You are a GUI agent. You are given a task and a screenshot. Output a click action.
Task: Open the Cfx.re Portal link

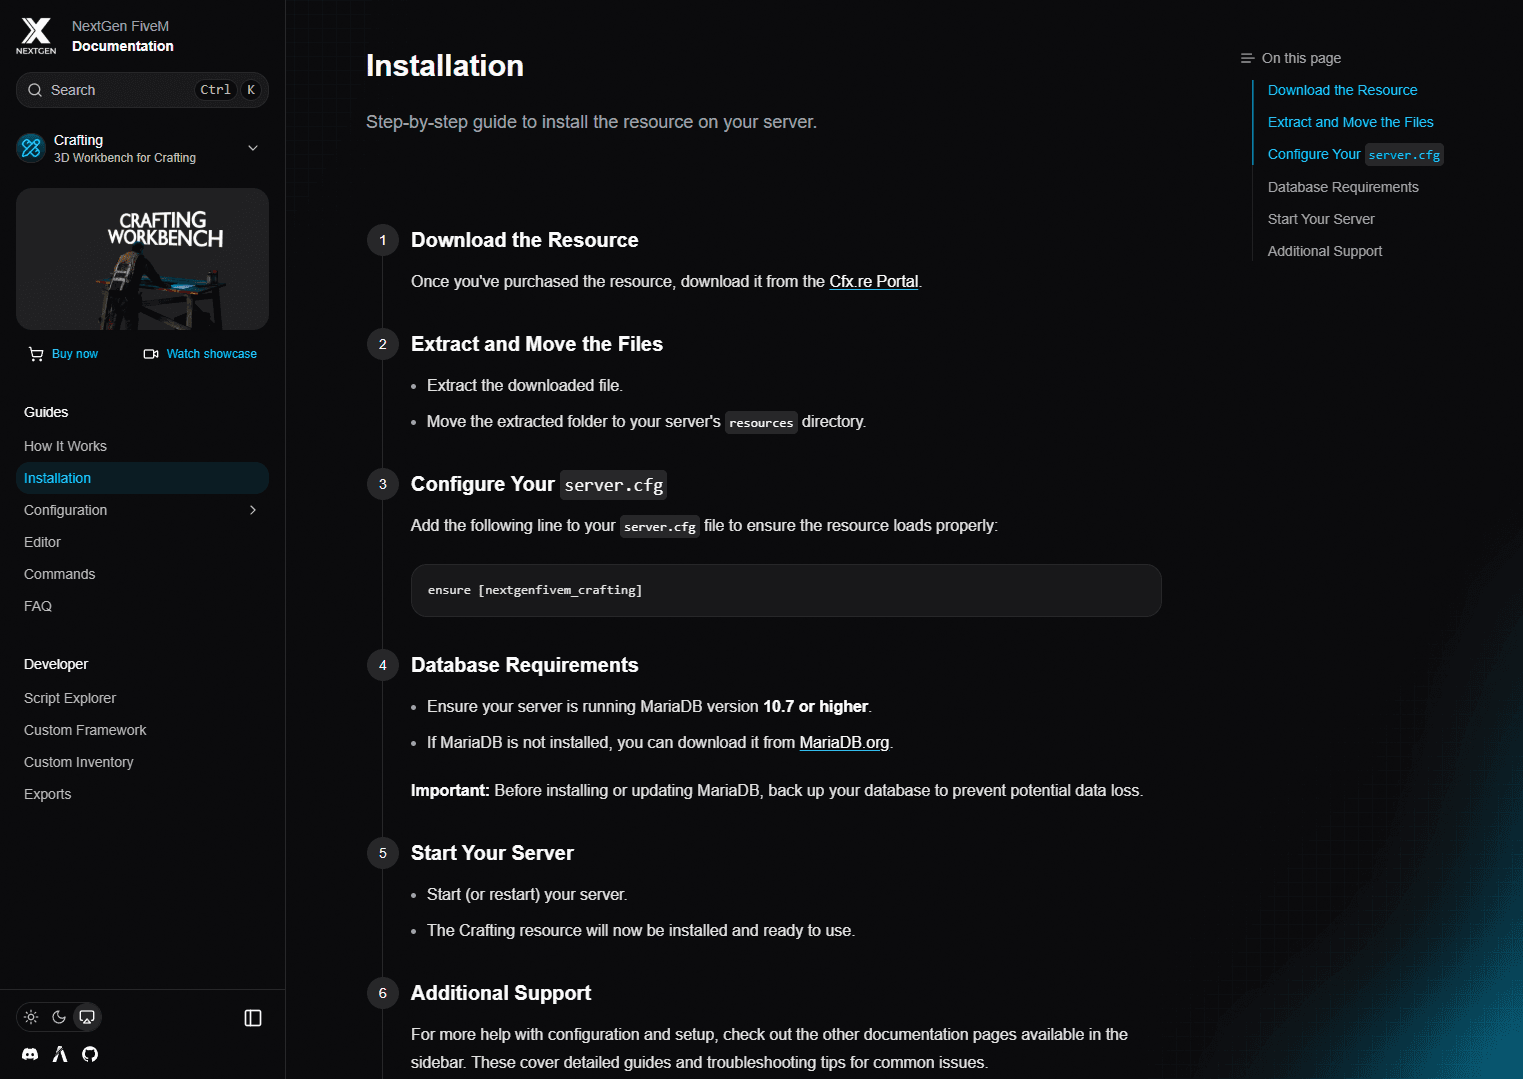[x=873, y=282]
